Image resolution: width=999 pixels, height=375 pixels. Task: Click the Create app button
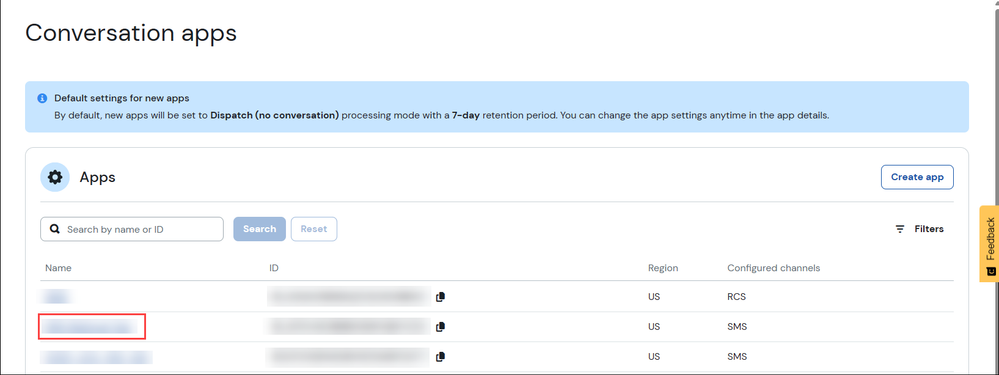click(917, 177)
